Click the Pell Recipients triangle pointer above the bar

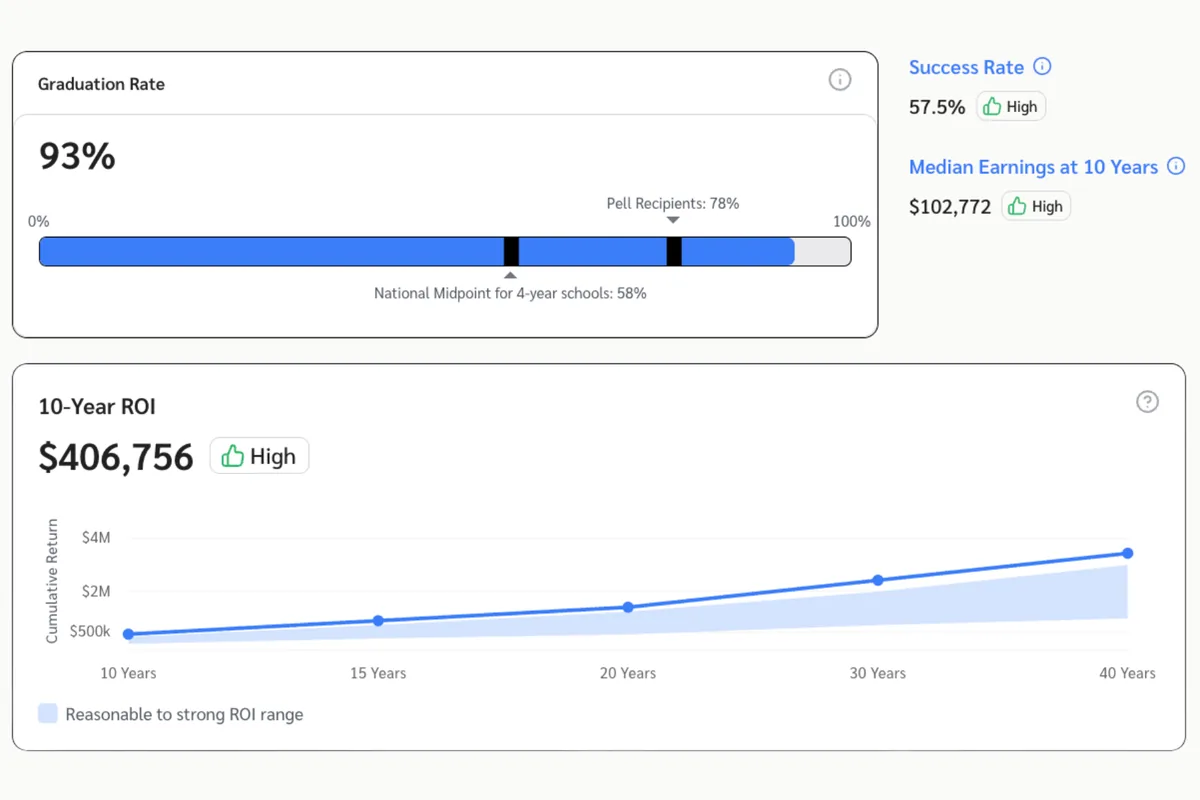point(673,220)
